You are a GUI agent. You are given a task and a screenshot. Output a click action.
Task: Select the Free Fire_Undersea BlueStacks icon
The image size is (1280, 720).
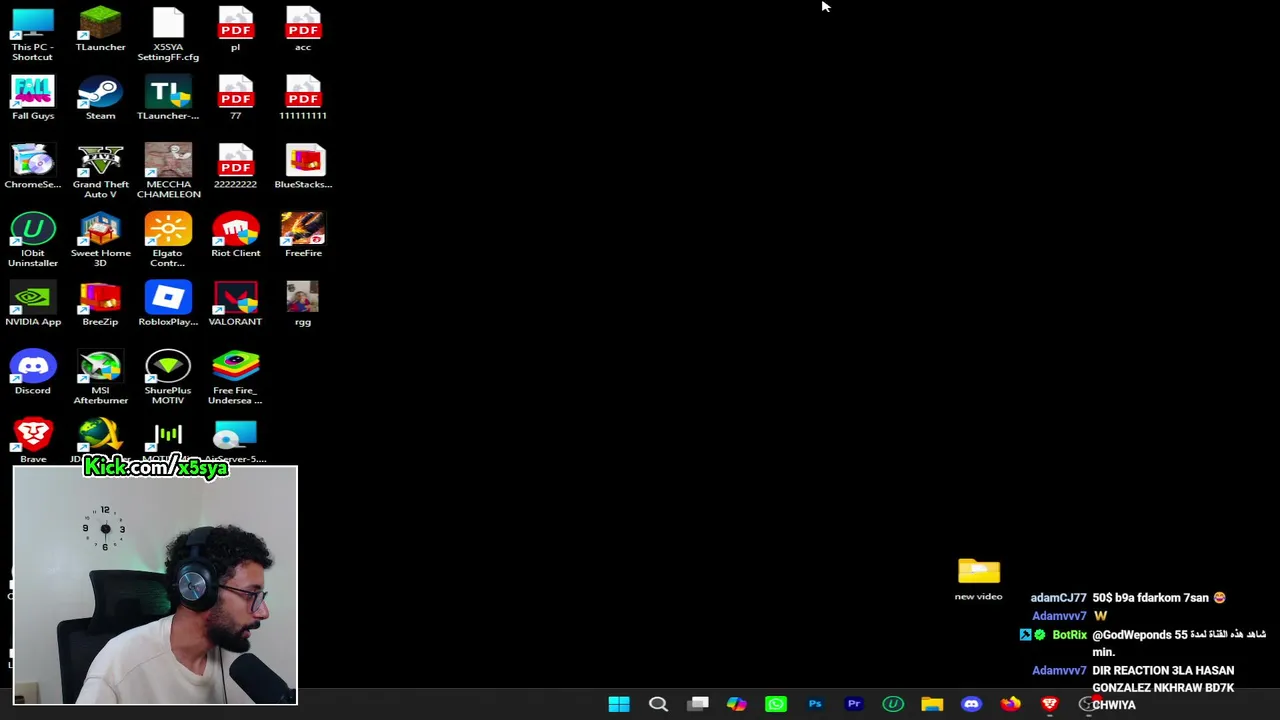(x=235, y=378)
